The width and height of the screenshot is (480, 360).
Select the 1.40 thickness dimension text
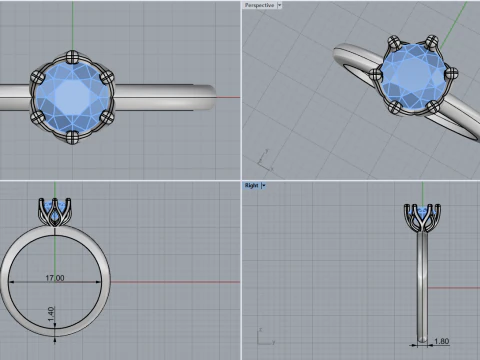pos(51,314)
